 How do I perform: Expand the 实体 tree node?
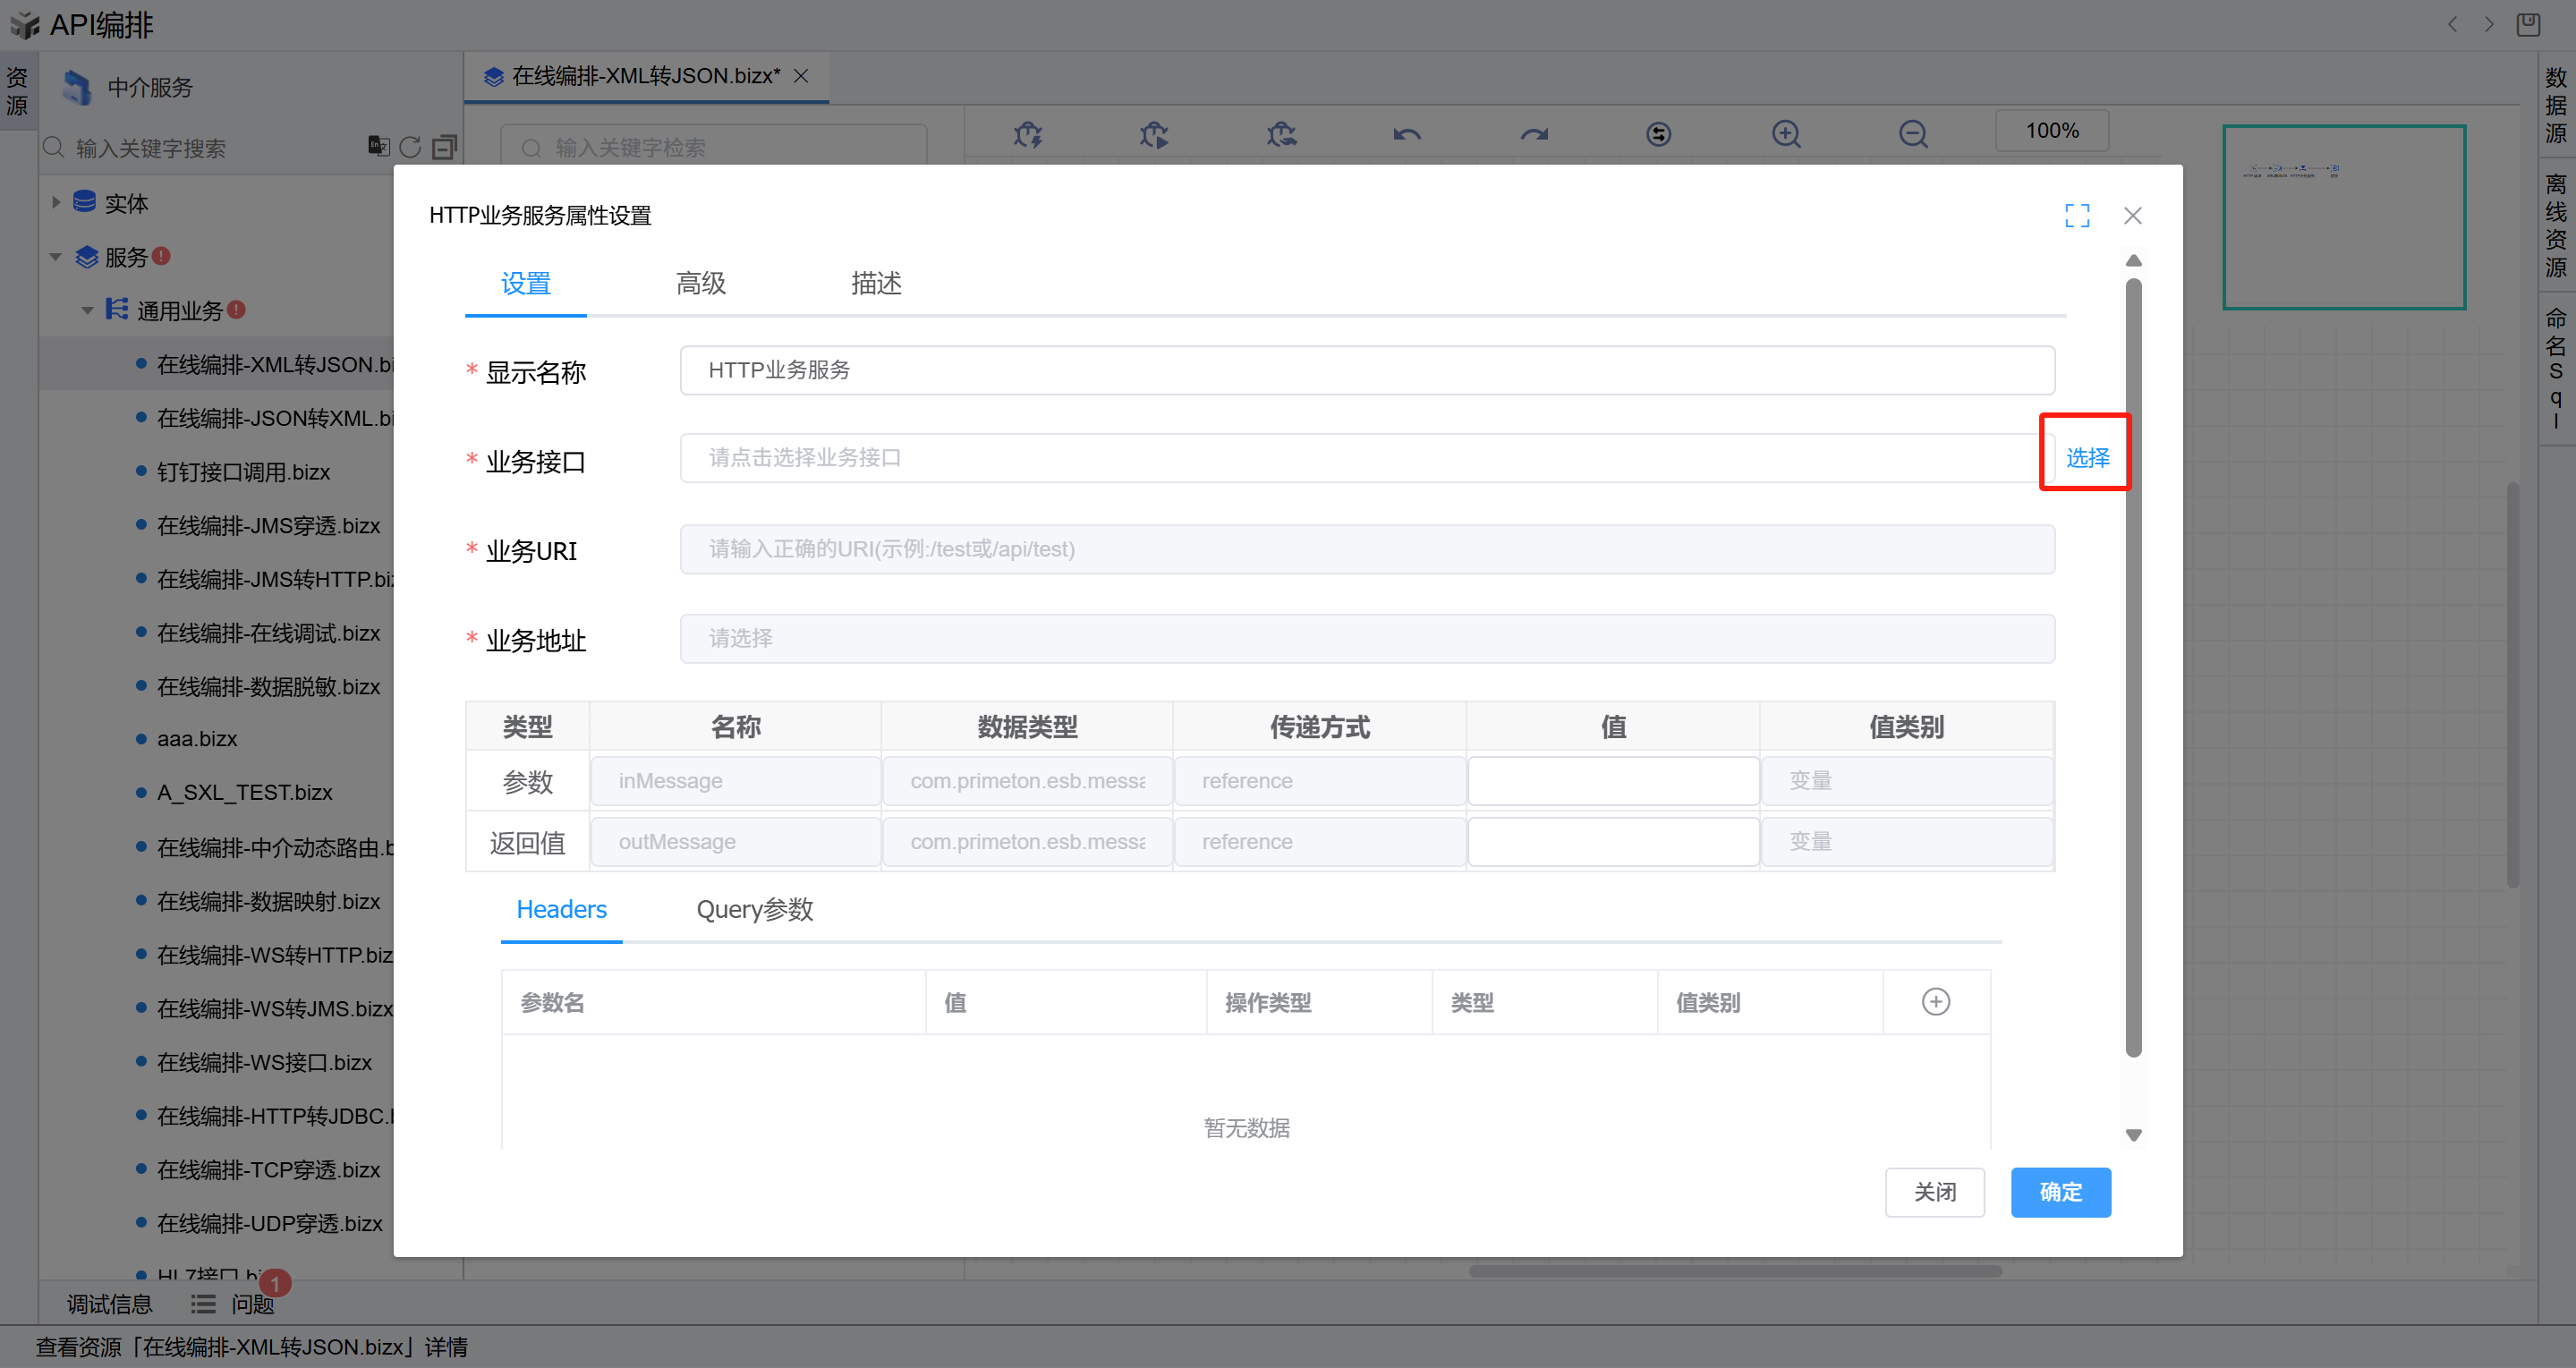point(56,203)
